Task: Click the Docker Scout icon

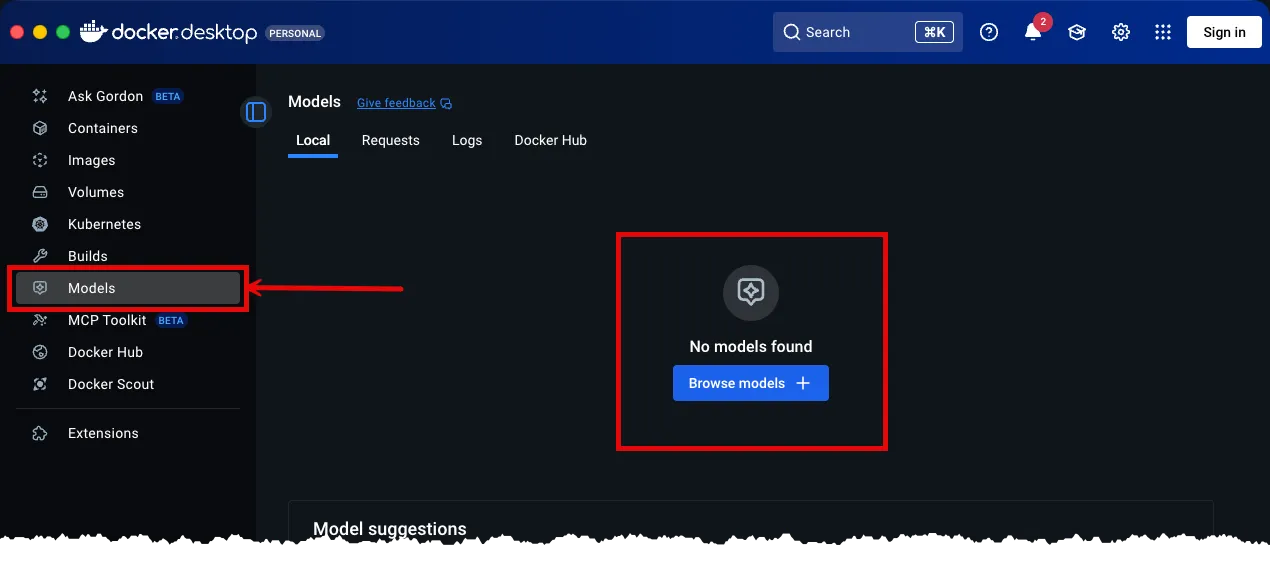Action: tap(40, 384)
